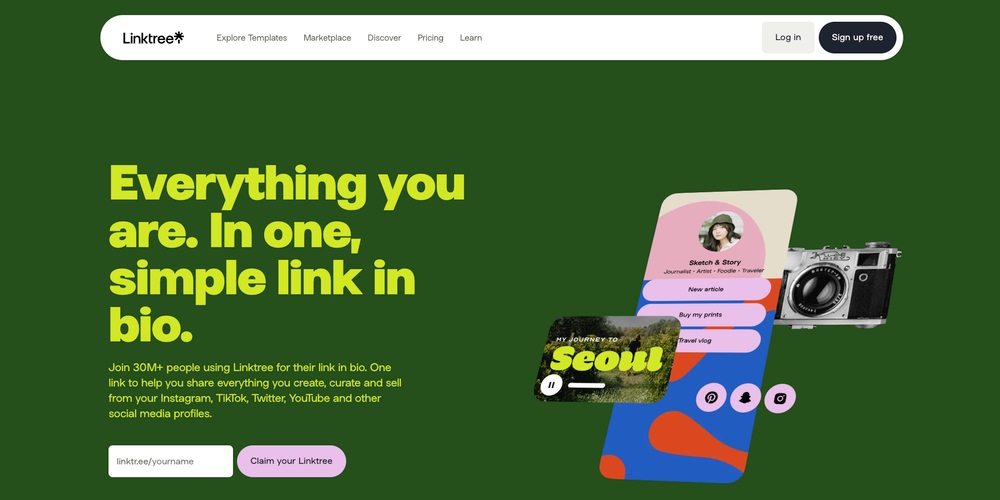Select the Buy my prints link
Screen dimensions: 1000x500
click(701, 315)
